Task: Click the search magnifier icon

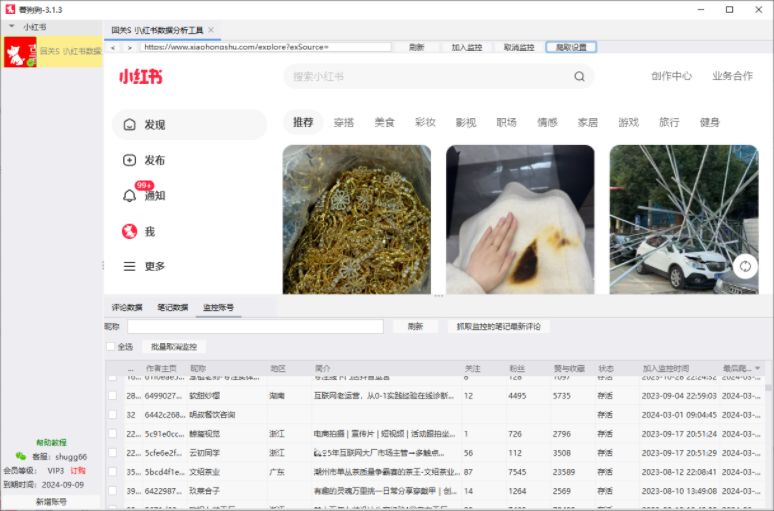Action: click(579, 77)
